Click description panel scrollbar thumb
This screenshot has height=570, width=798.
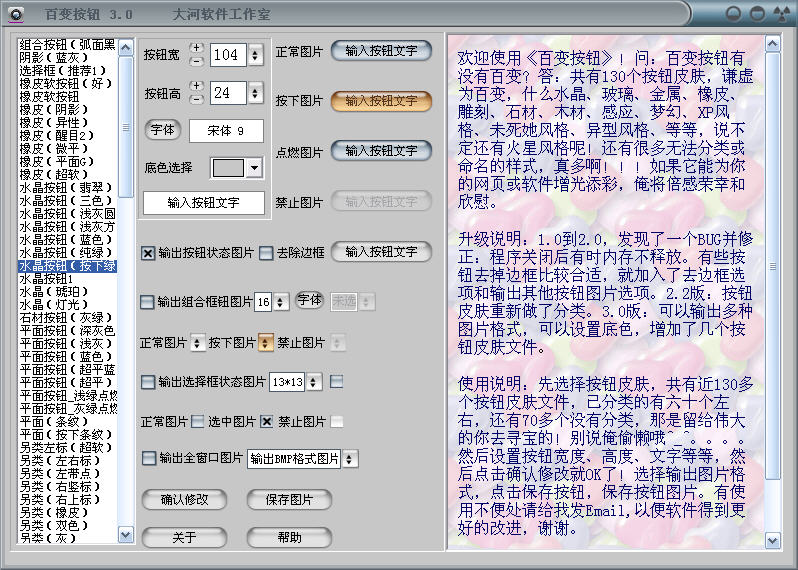[773, 266]
